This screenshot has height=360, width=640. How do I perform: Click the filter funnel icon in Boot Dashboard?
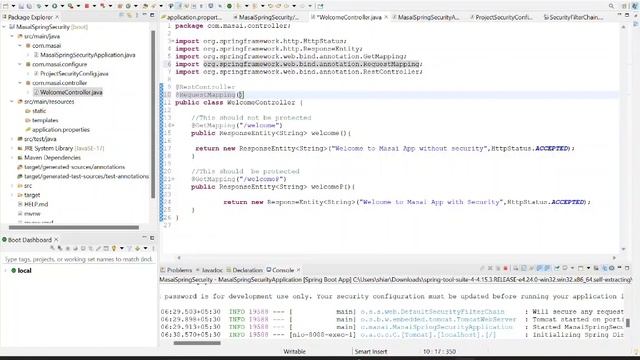coord(129,248)
